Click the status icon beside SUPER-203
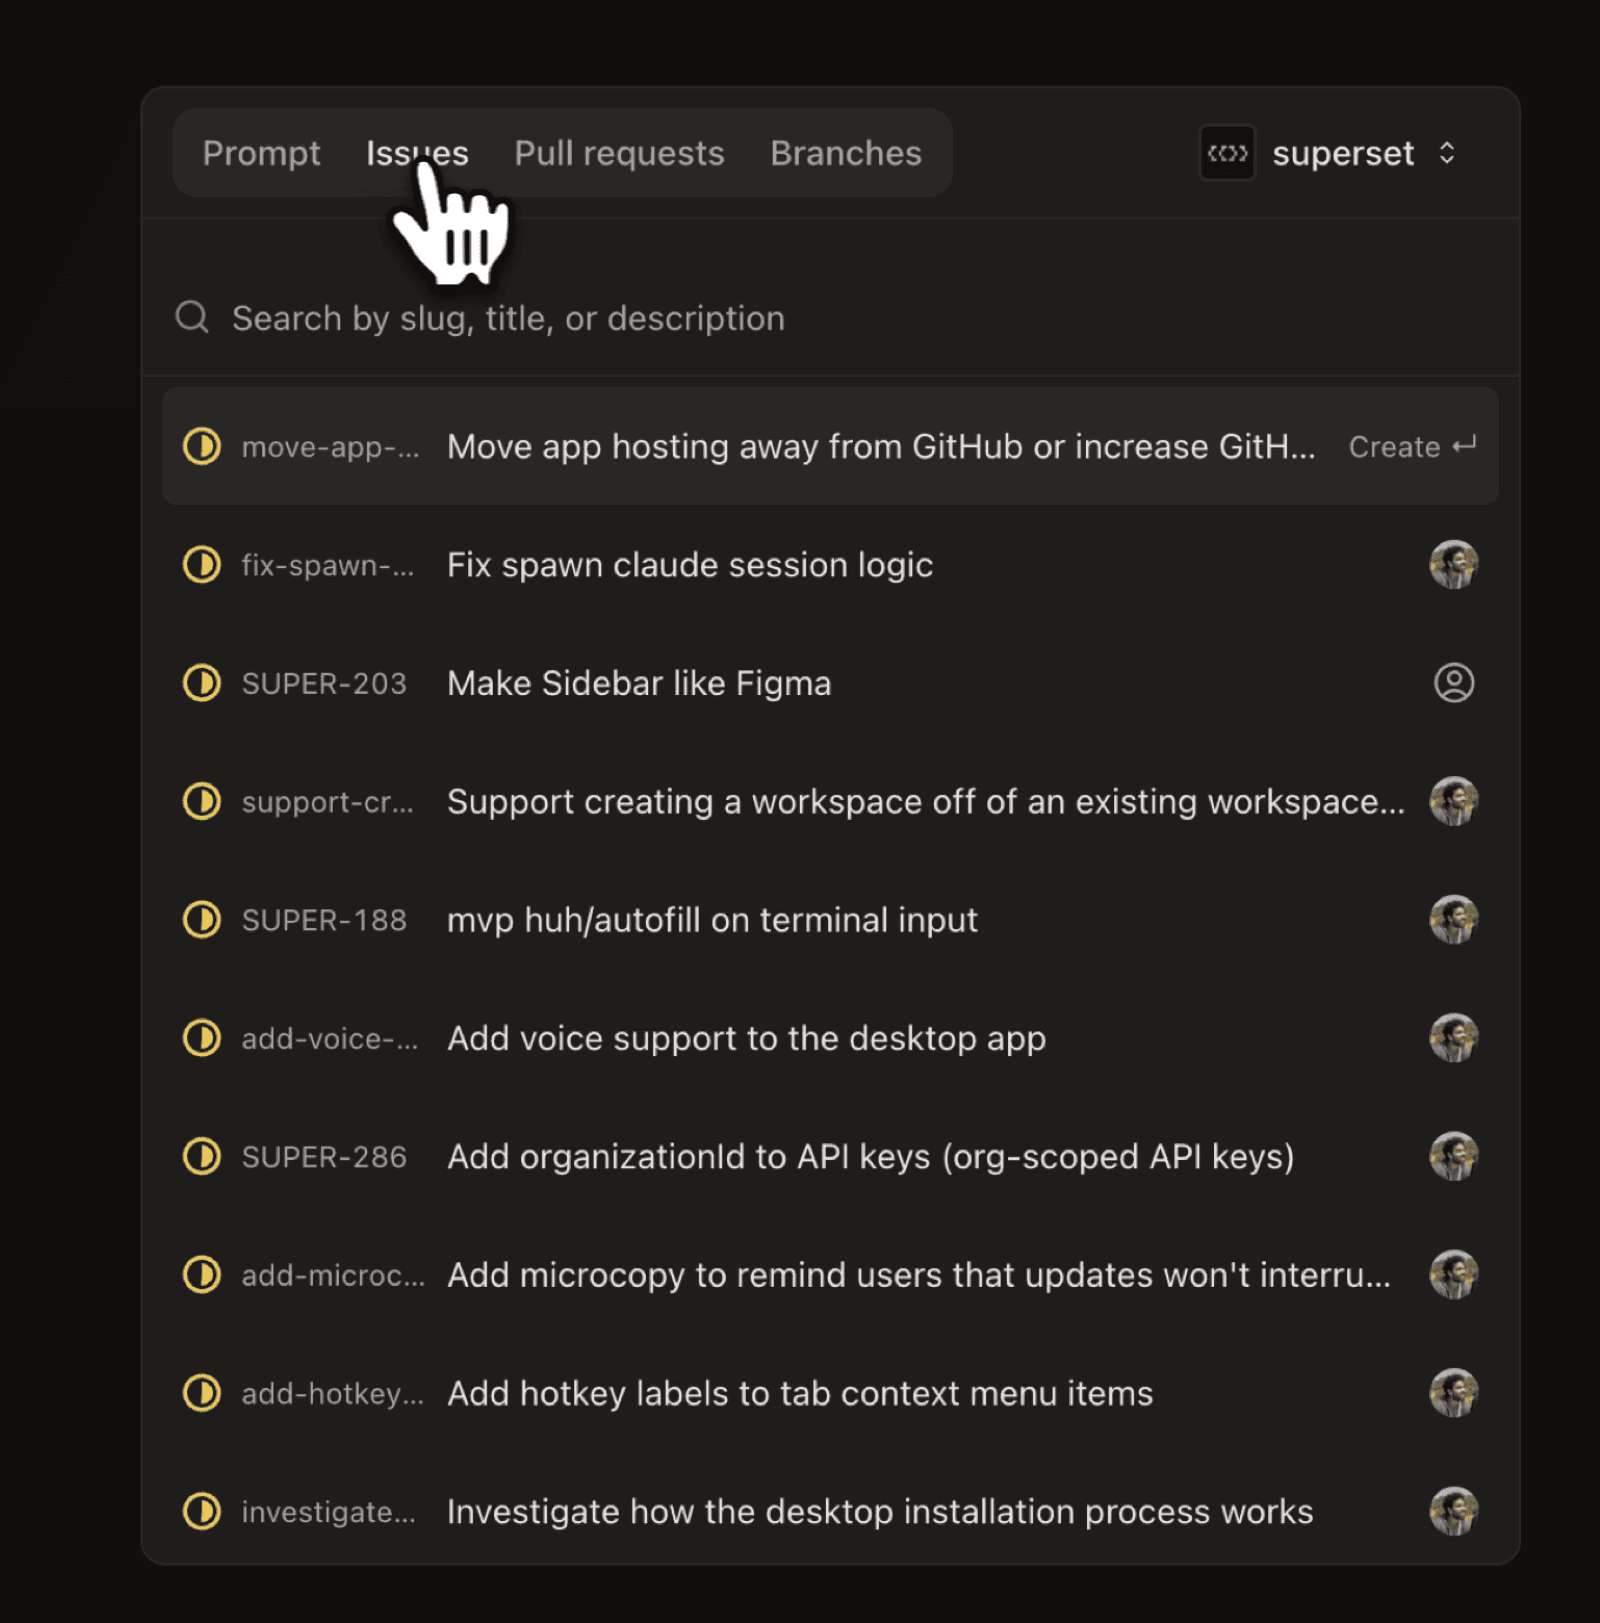Viewport: 1600px width, 1623px height. pos(201,683)
